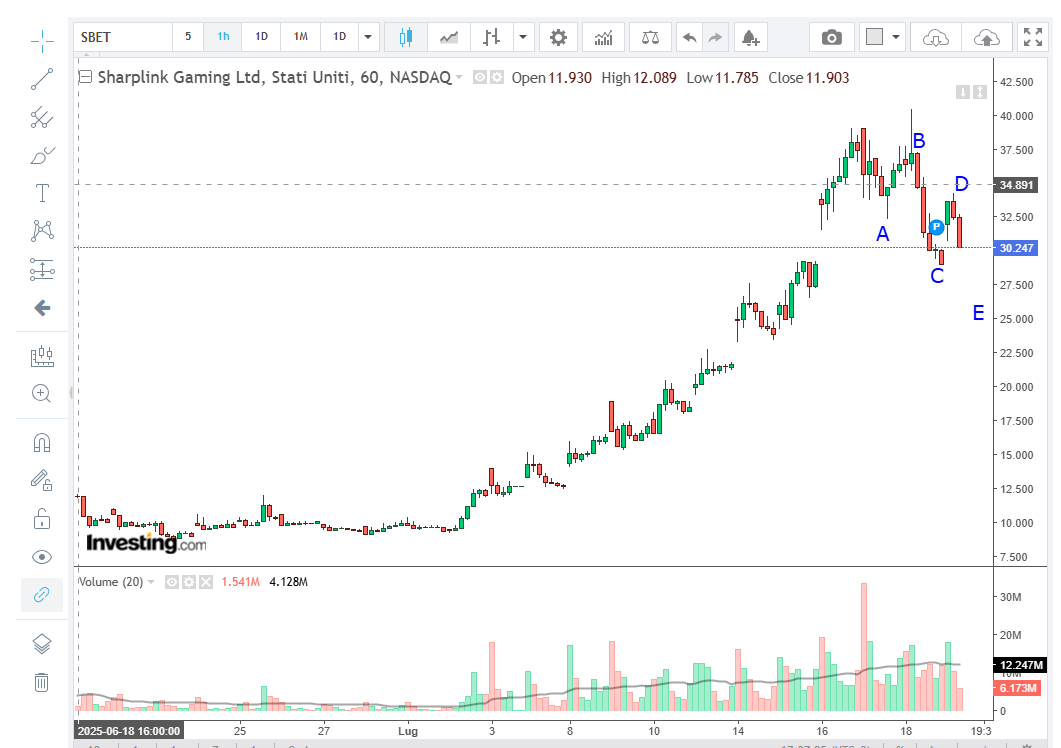
Task: Select the drawn label B on chart
Action: coord(919,141)
